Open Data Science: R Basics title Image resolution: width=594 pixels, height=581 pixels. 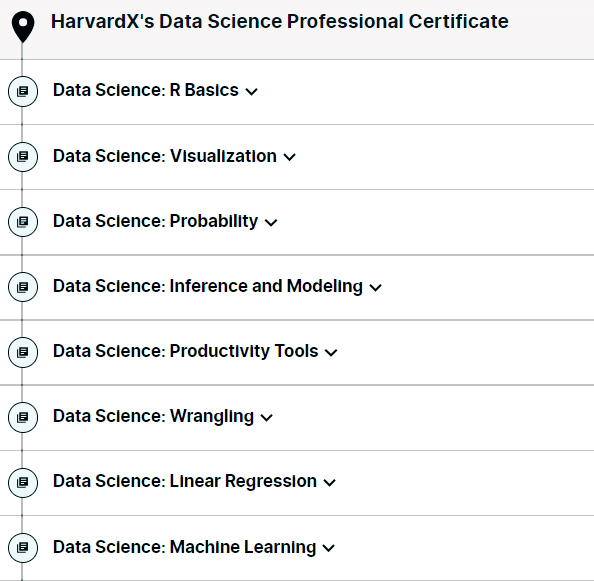[146, 90]
